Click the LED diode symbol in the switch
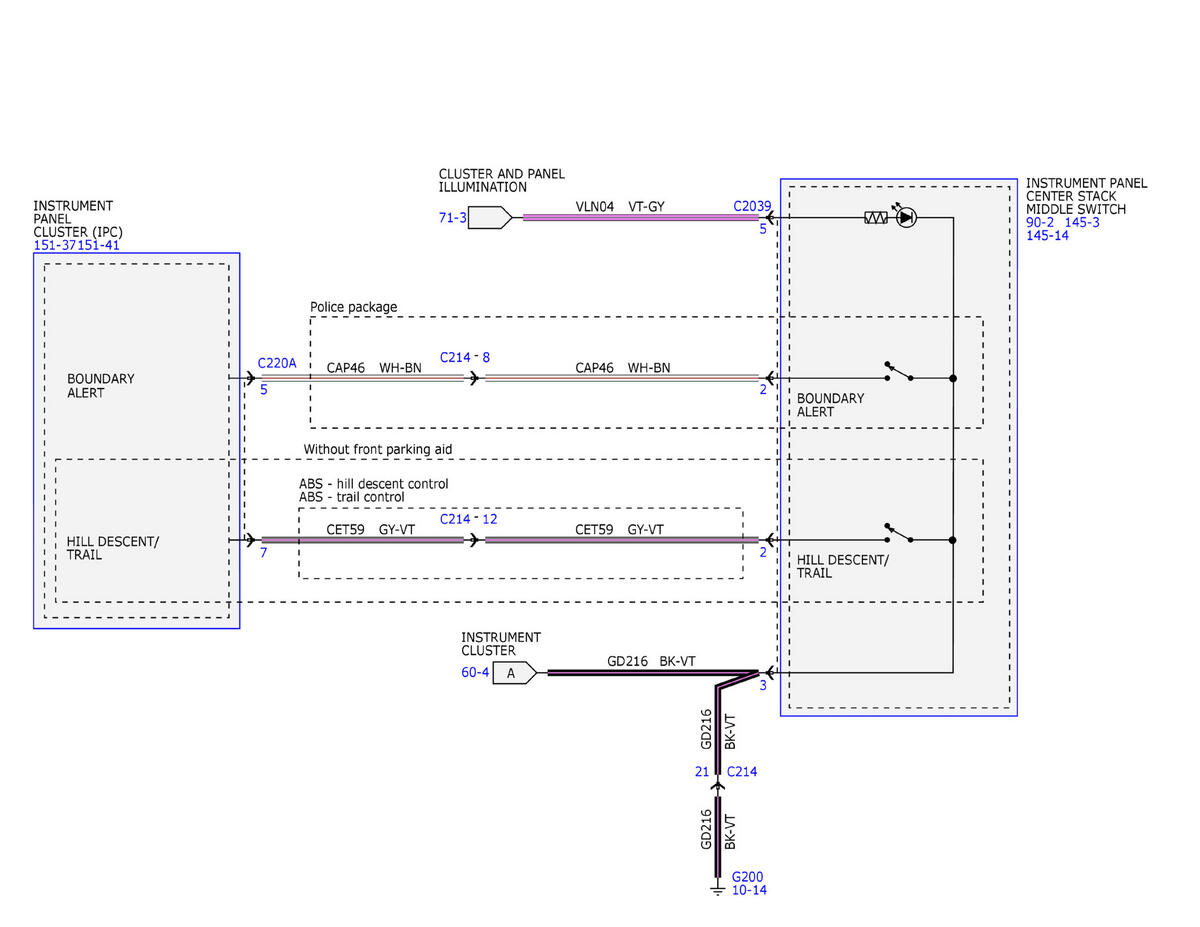 point(906,217)
